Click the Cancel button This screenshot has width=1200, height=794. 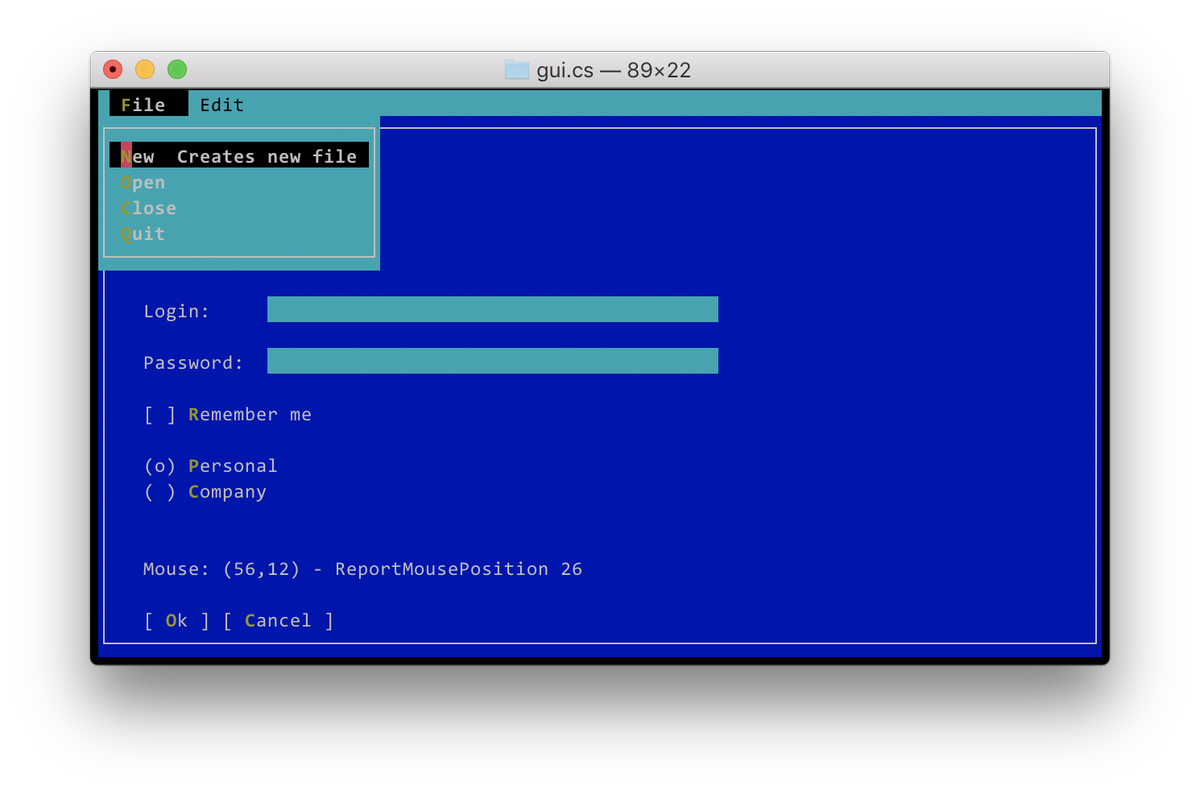(x=278, y=621)
